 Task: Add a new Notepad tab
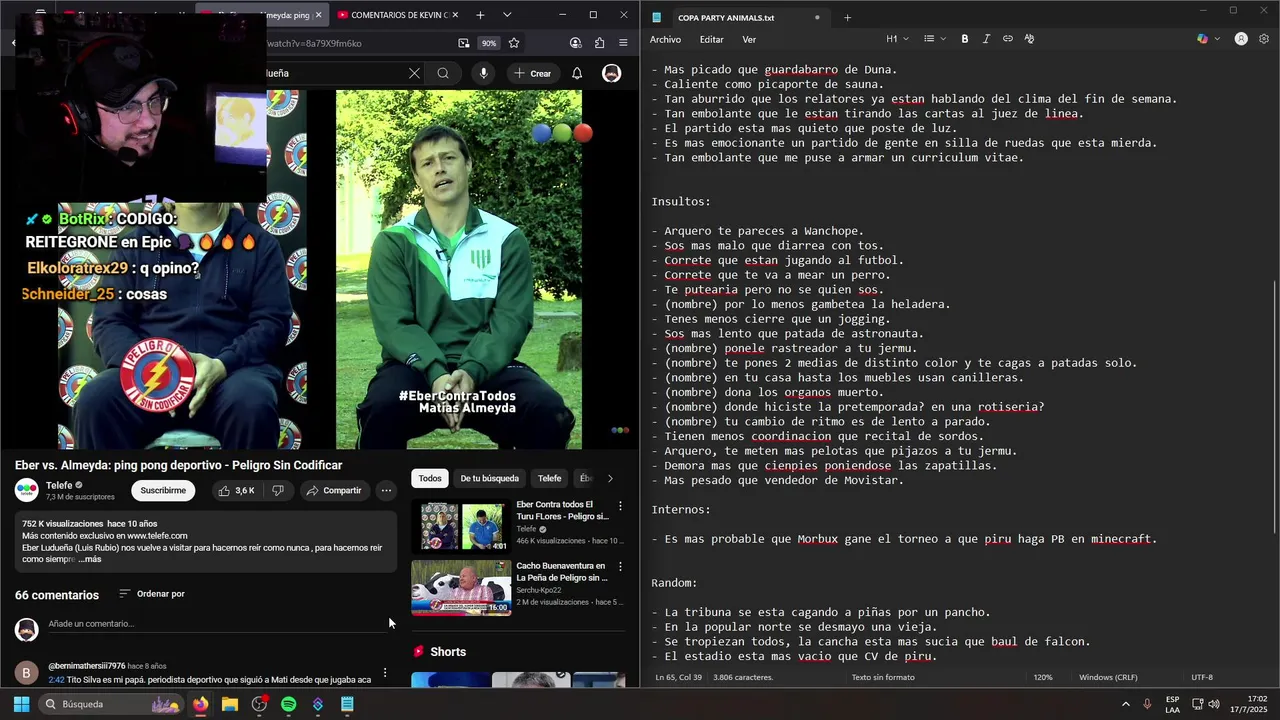pos(847,17)
